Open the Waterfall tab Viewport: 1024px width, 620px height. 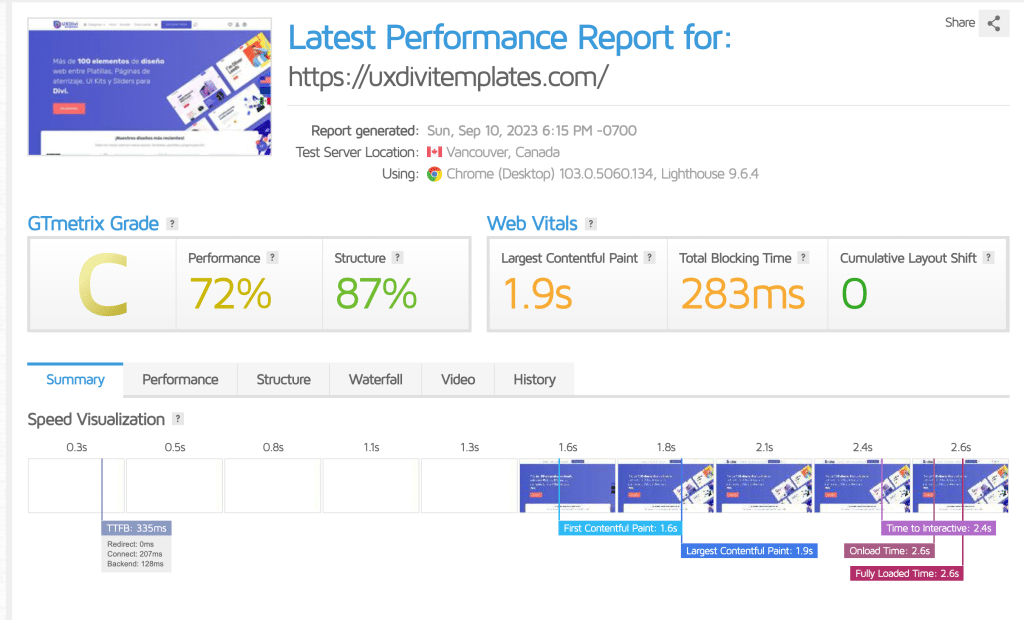(376, 380)
